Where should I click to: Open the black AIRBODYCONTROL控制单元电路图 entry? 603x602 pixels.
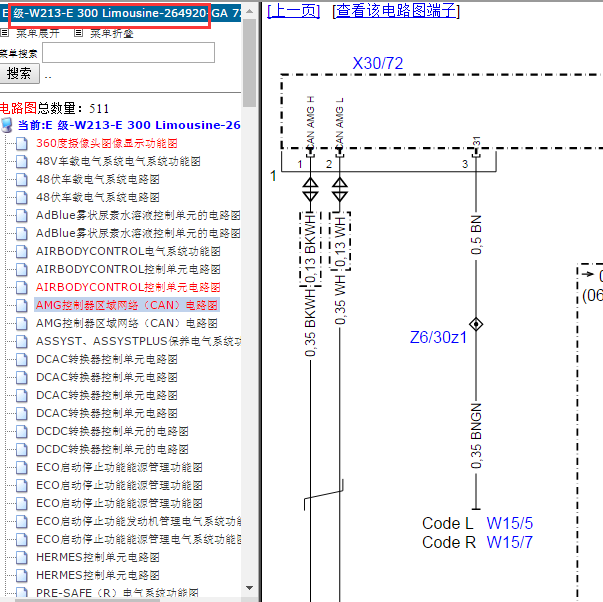point(128,269)
